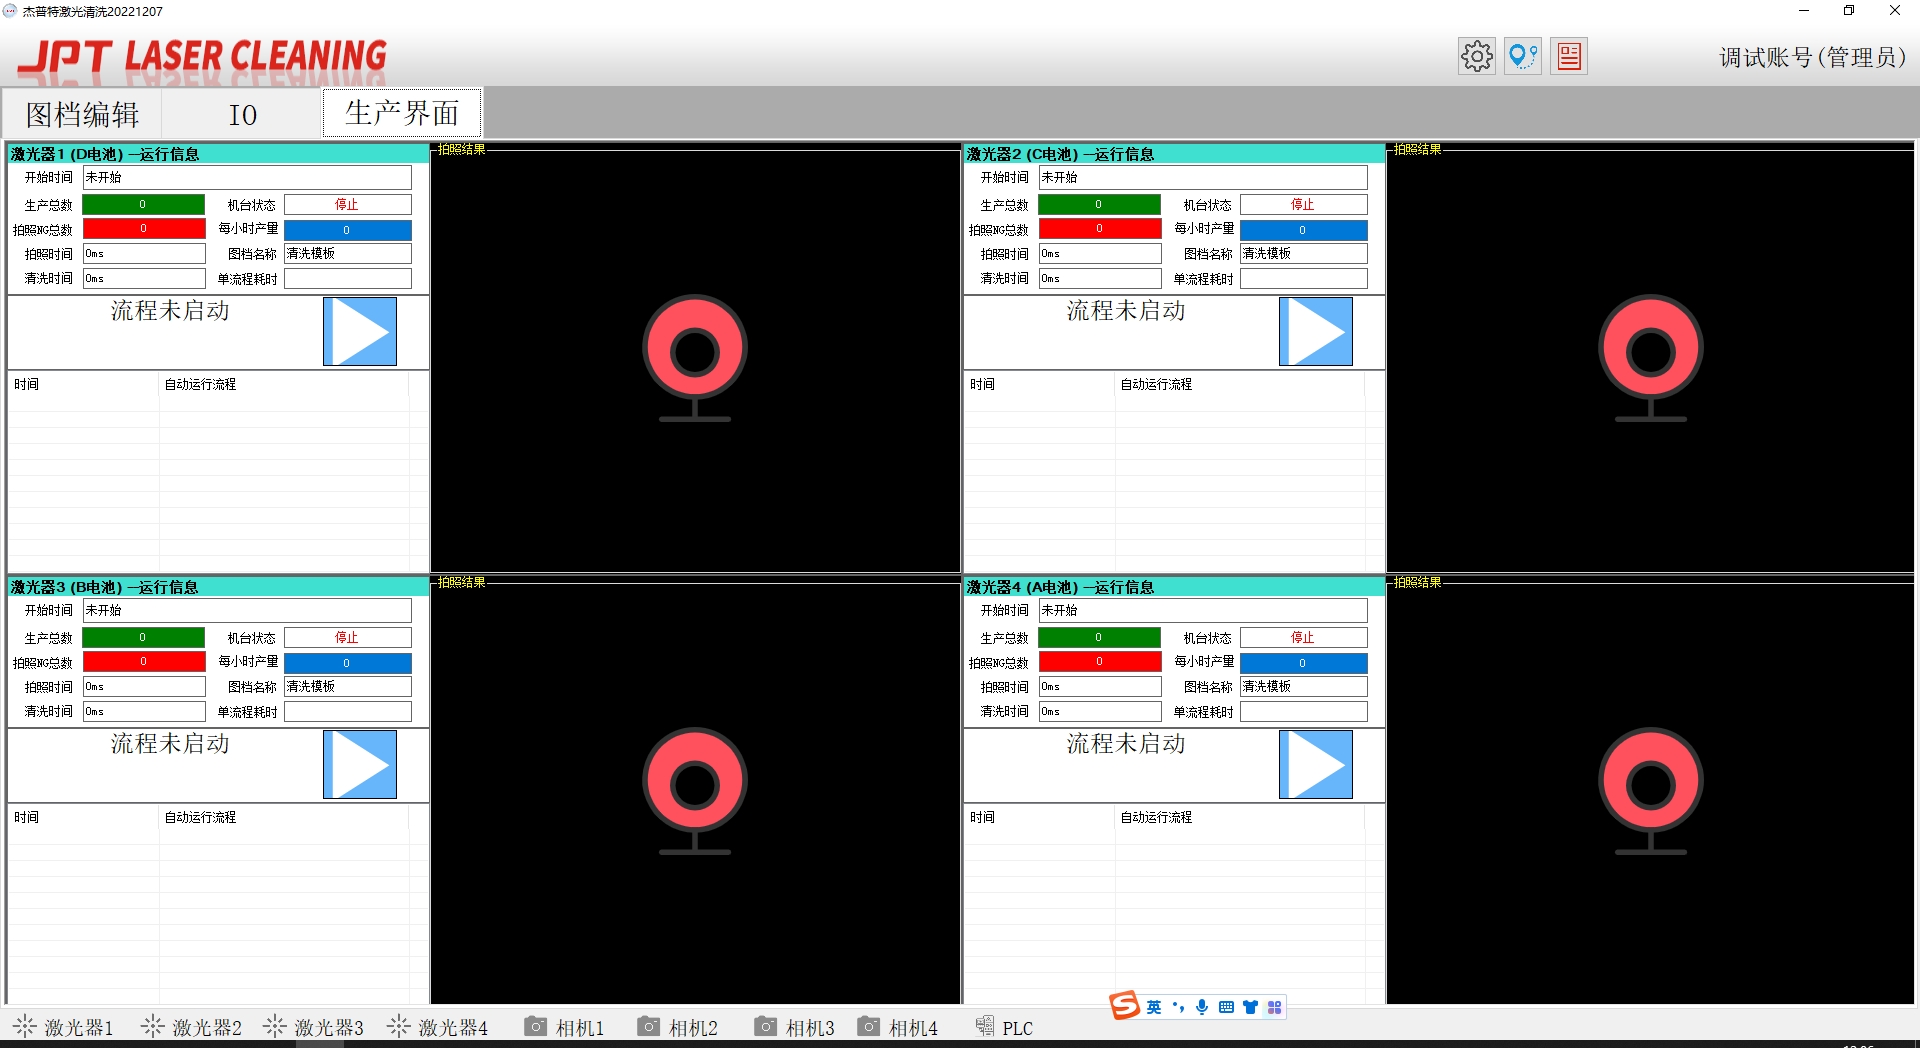Image resolution: width=1920 pixels, height=1048 pixels.
Task: Click the webcam image in 激光器3 photo result
Action: pos(695,791)
